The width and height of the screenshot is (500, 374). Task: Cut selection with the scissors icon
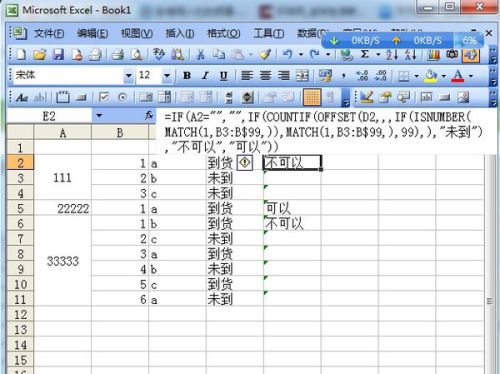[200, 54]
